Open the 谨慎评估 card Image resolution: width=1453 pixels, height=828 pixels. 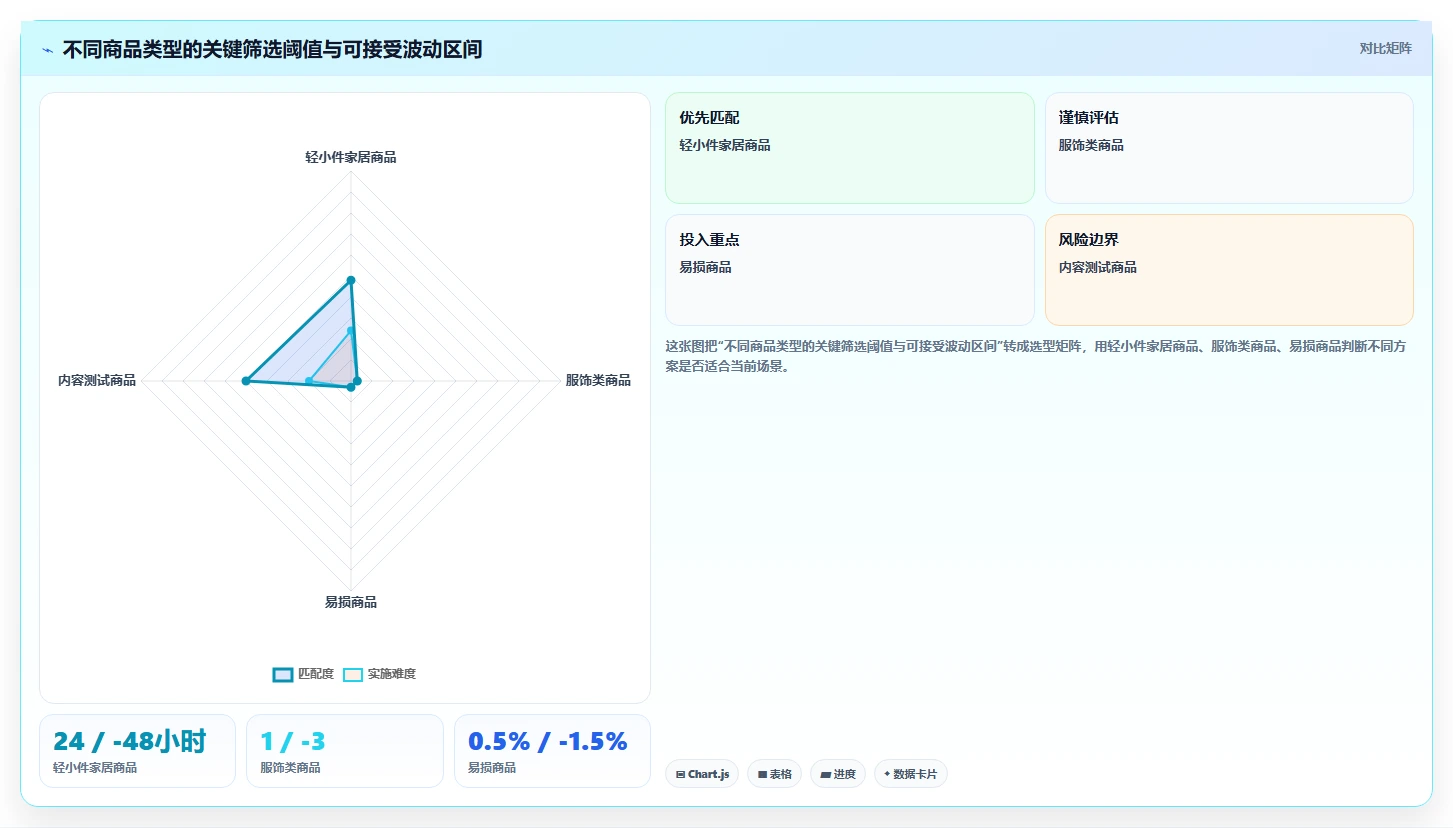point(1229,148)
